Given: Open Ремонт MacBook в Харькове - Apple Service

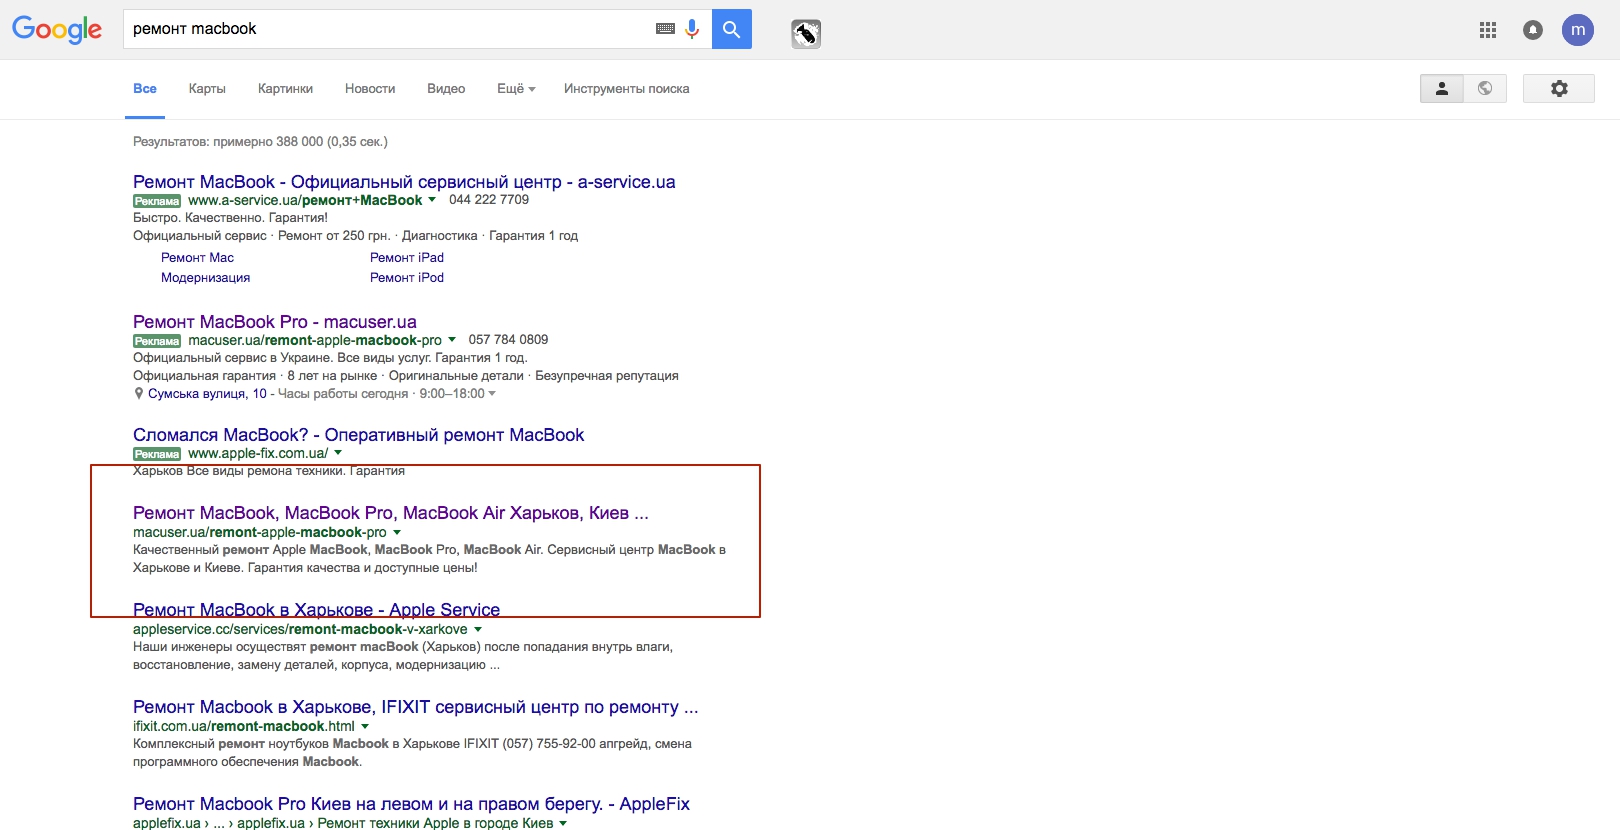Looking at the screenshot, I should 316,610.
